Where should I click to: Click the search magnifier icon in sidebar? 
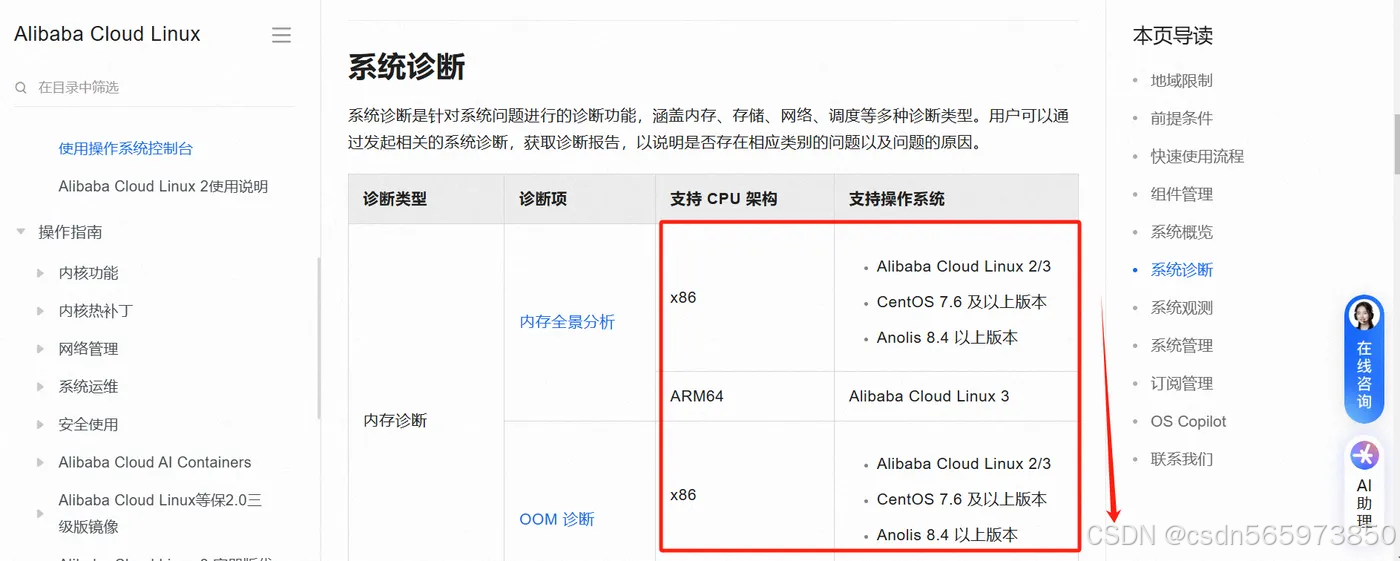tap(21, 88)
